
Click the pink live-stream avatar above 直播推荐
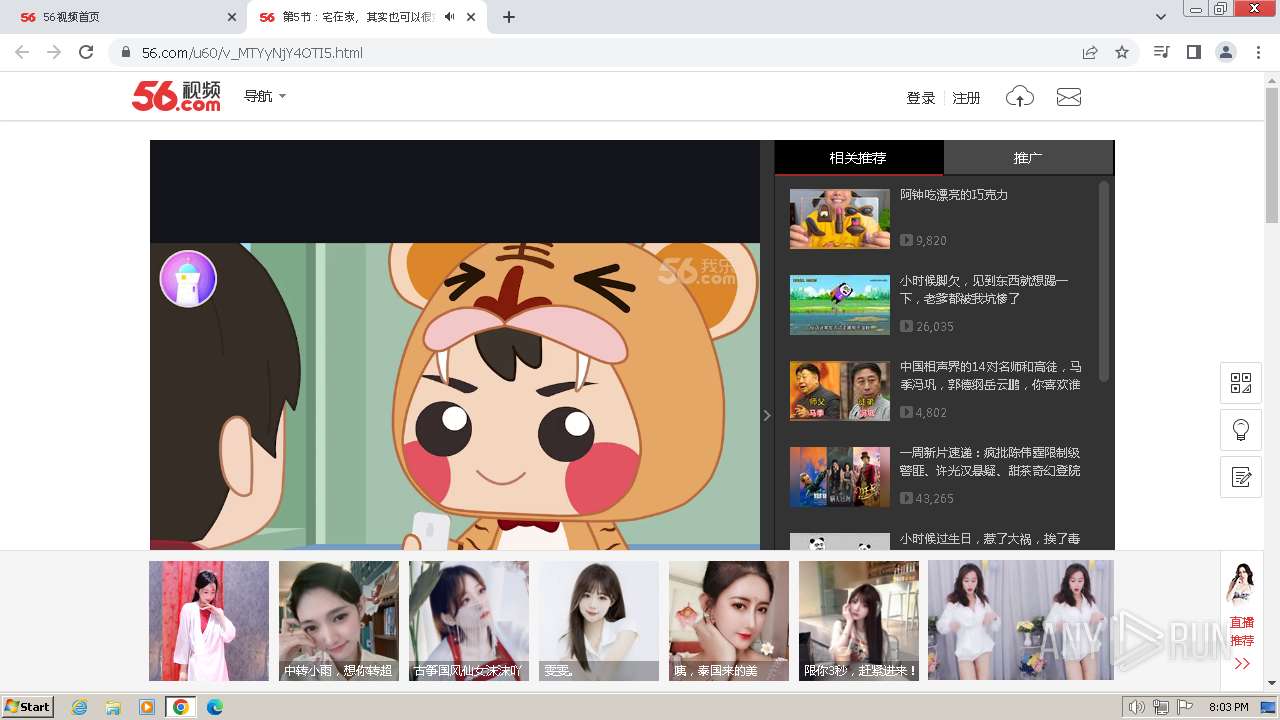tap(1242, 585)
